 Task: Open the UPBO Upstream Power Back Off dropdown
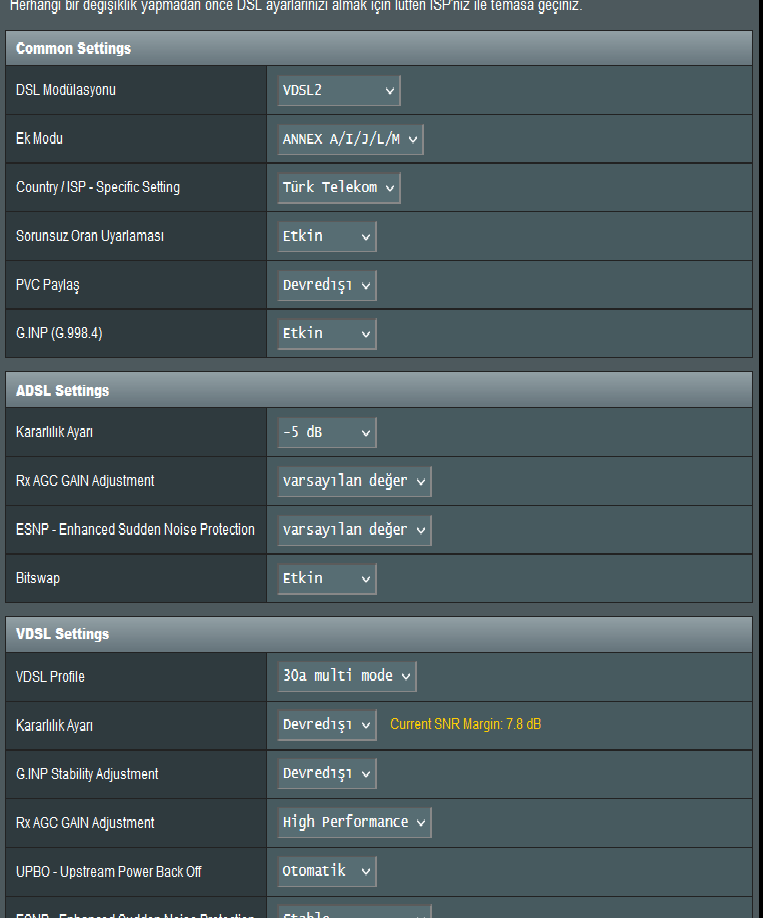[327, 871]
